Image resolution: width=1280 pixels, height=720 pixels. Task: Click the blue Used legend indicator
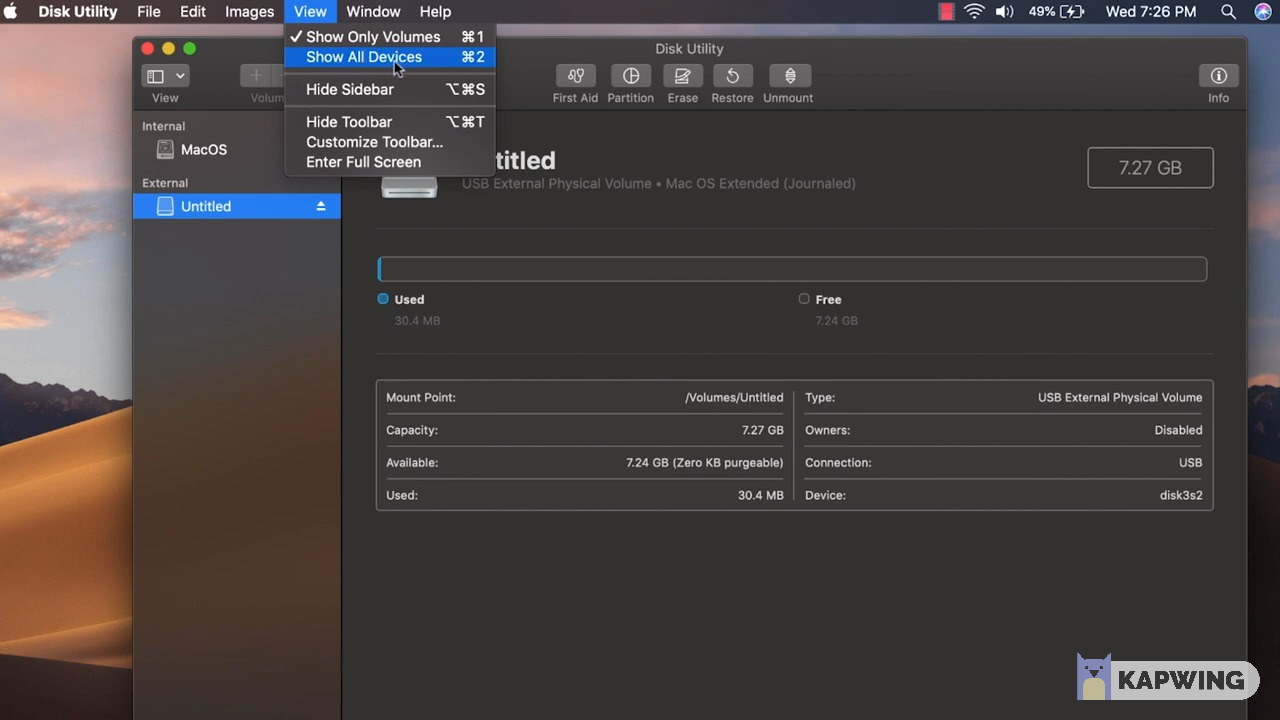point(383,299)
